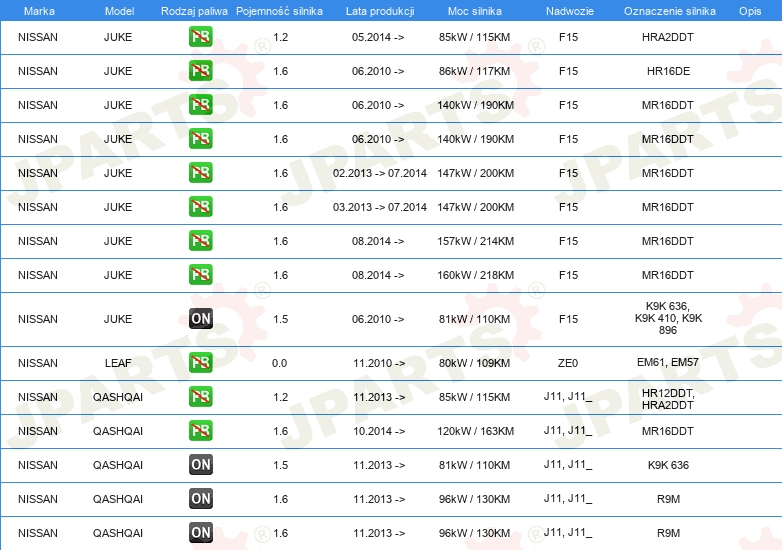Select the Marka column header

39,11
